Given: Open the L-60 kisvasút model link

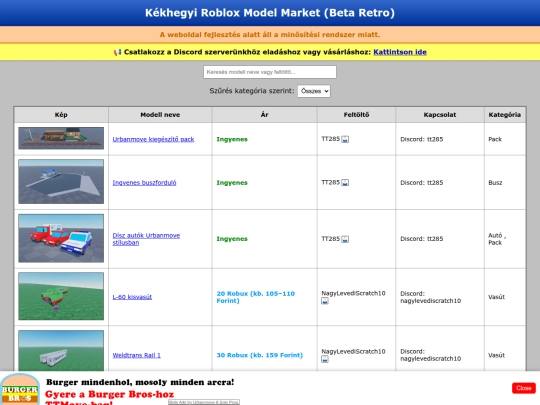Looking at the screenshot, I should pyautogui.click(x=132, y=297).
